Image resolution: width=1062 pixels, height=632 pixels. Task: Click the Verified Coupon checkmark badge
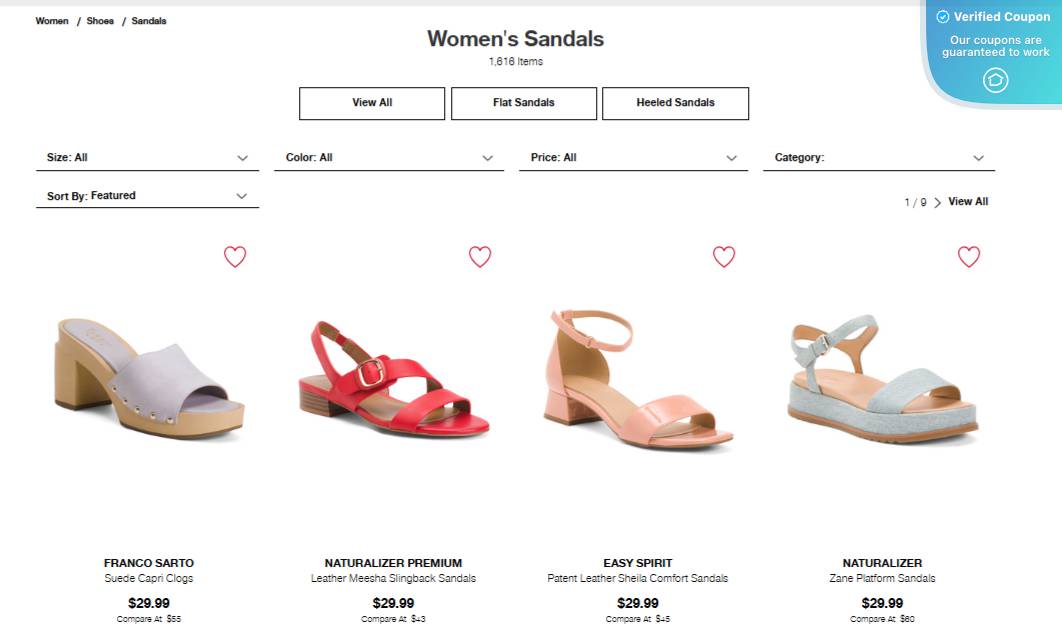pyautogui.click(x=942, y=16)
